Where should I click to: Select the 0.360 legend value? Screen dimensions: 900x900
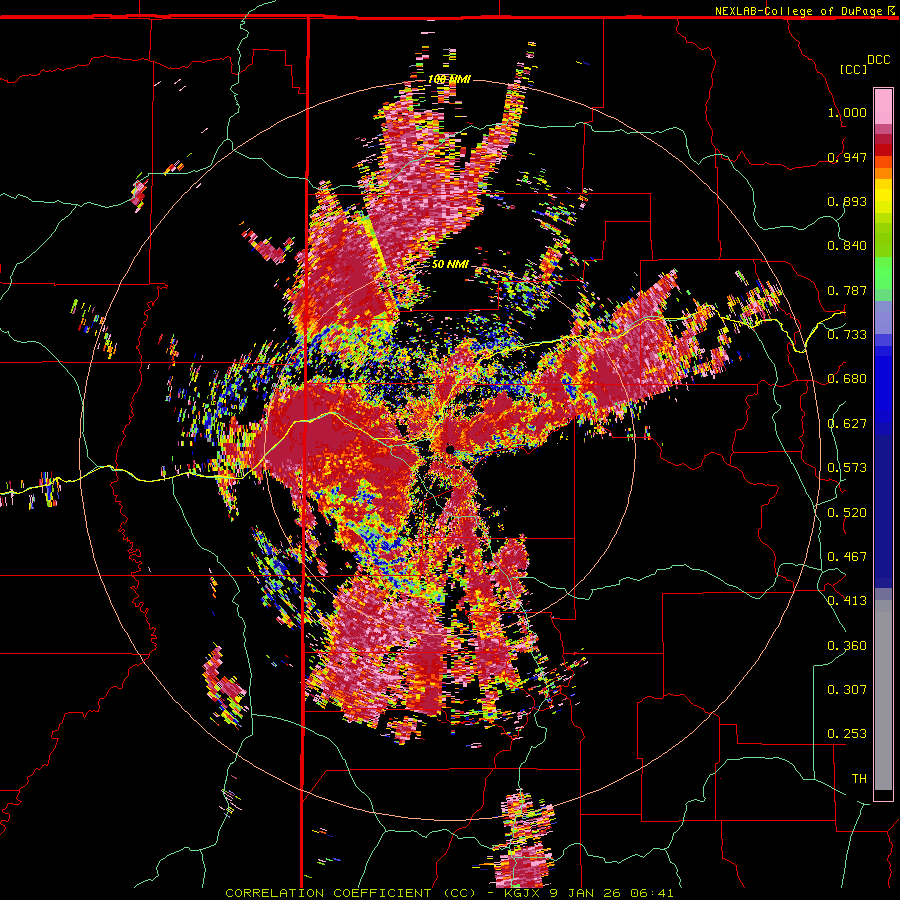click(x=847, y=646)
